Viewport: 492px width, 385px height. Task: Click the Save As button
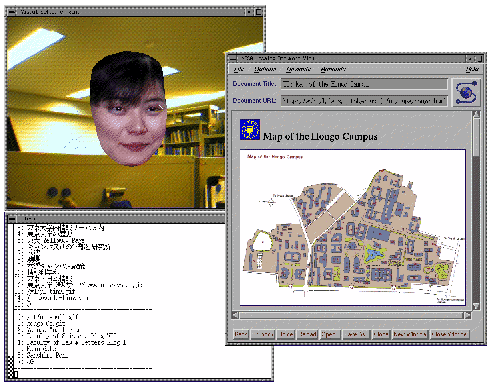pyautogui.click(x=357, y=334)
